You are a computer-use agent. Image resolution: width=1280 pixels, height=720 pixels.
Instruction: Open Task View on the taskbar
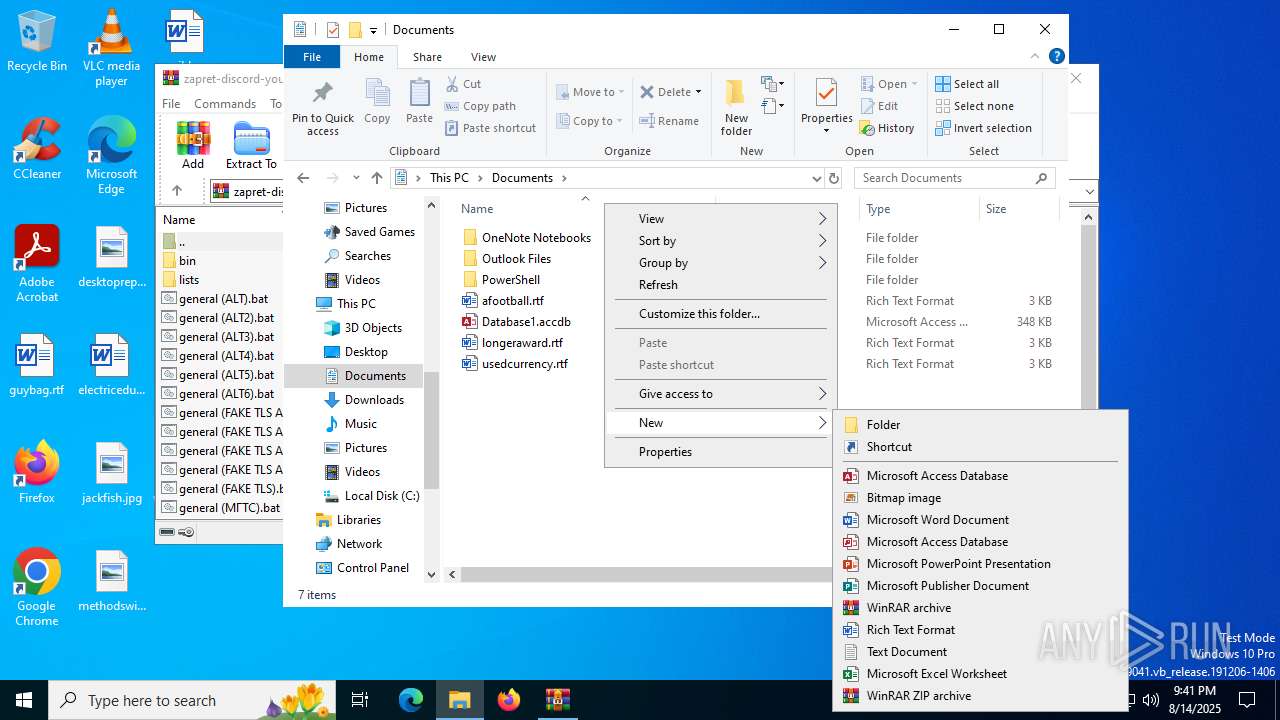[360, 700]
